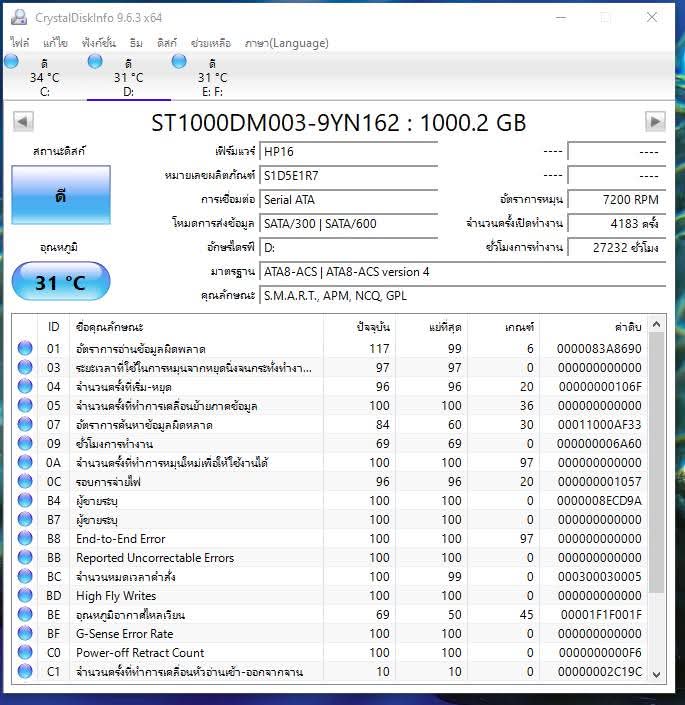Click status orb for attribute B7

25,519
